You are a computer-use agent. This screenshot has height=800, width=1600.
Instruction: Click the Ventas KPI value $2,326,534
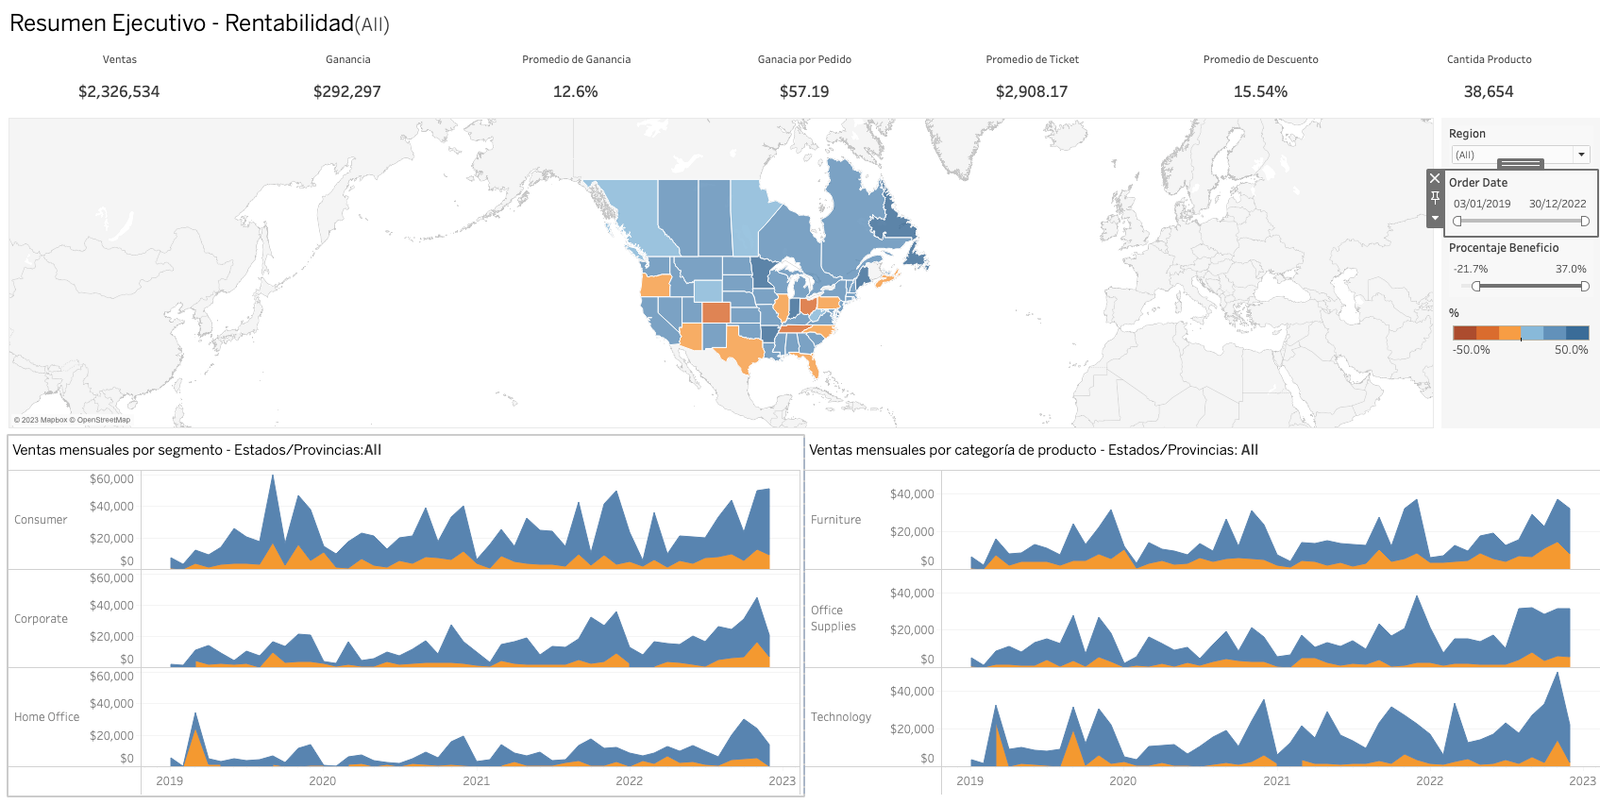[x=119, y=92]
